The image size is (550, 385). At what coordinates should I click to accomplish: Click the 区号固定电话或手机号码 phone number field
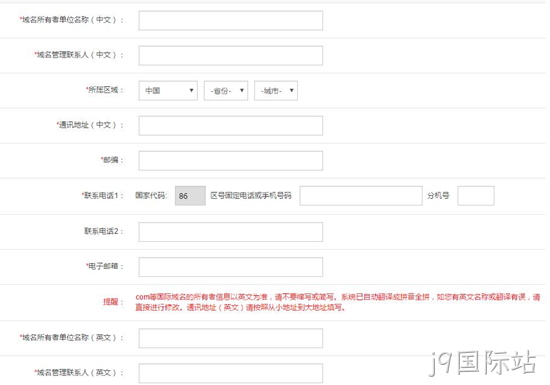point(361,196)
